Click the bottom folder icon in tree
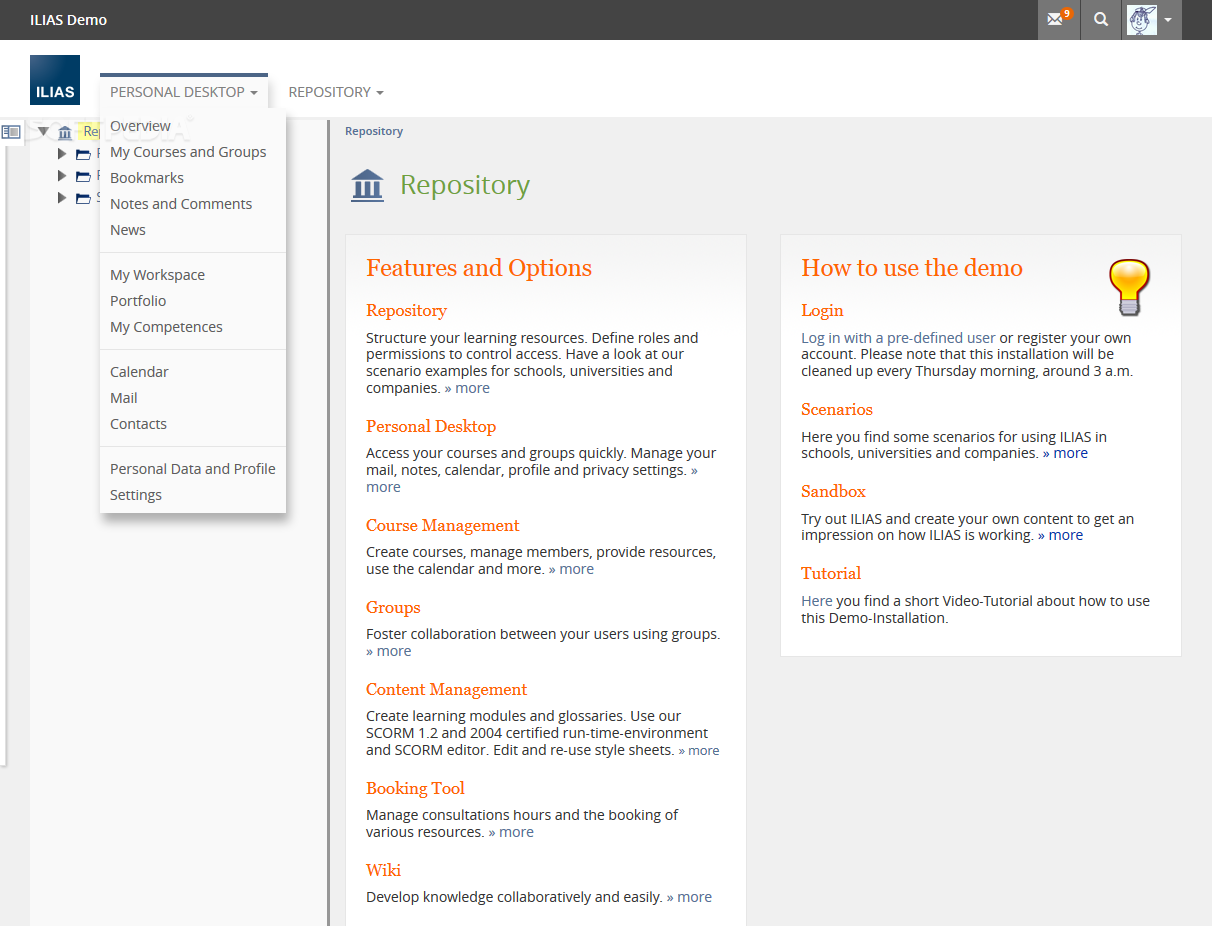The width and height of the screenshot is (1212, 926). pyautogui.click(x=83, y=198)
